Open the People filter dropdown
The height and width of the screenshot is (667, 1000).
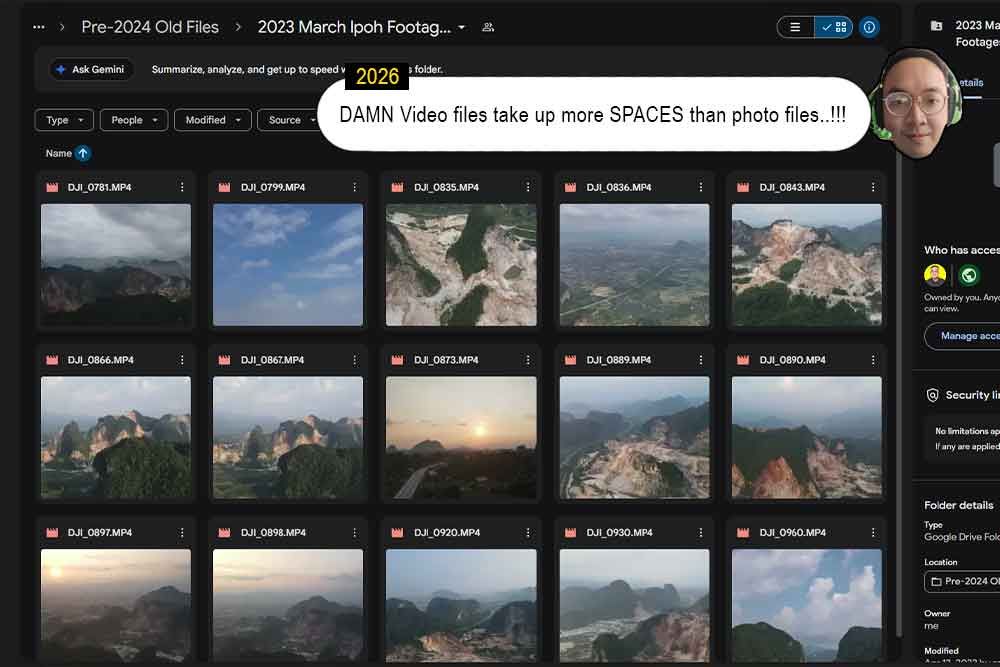pos(134,120)
